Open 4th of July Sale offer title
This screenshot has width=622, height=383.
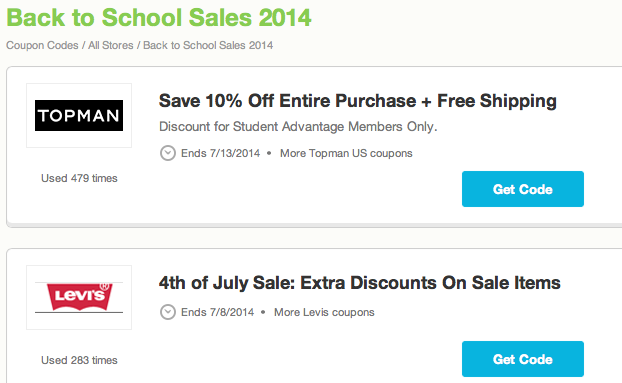[360, 283]
